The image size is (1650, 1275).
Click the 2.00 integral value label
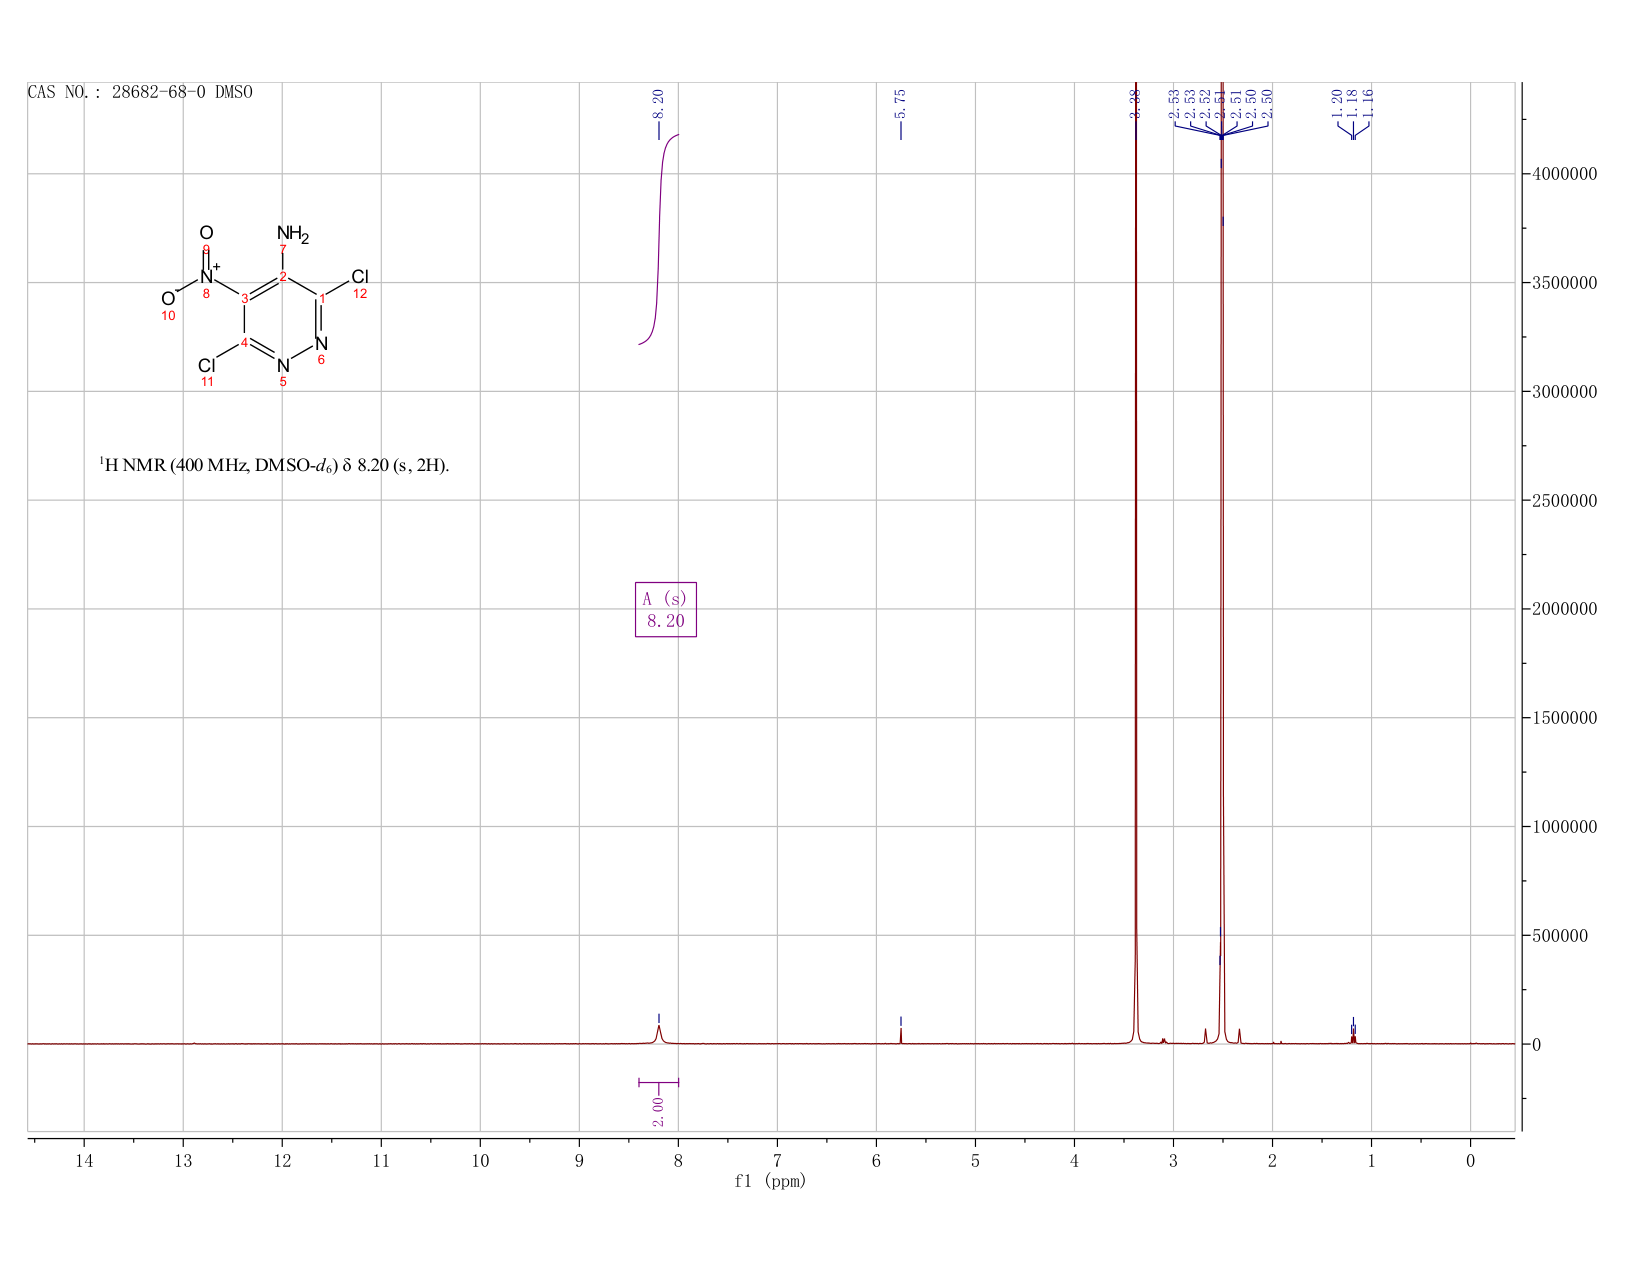point(658,1111)
